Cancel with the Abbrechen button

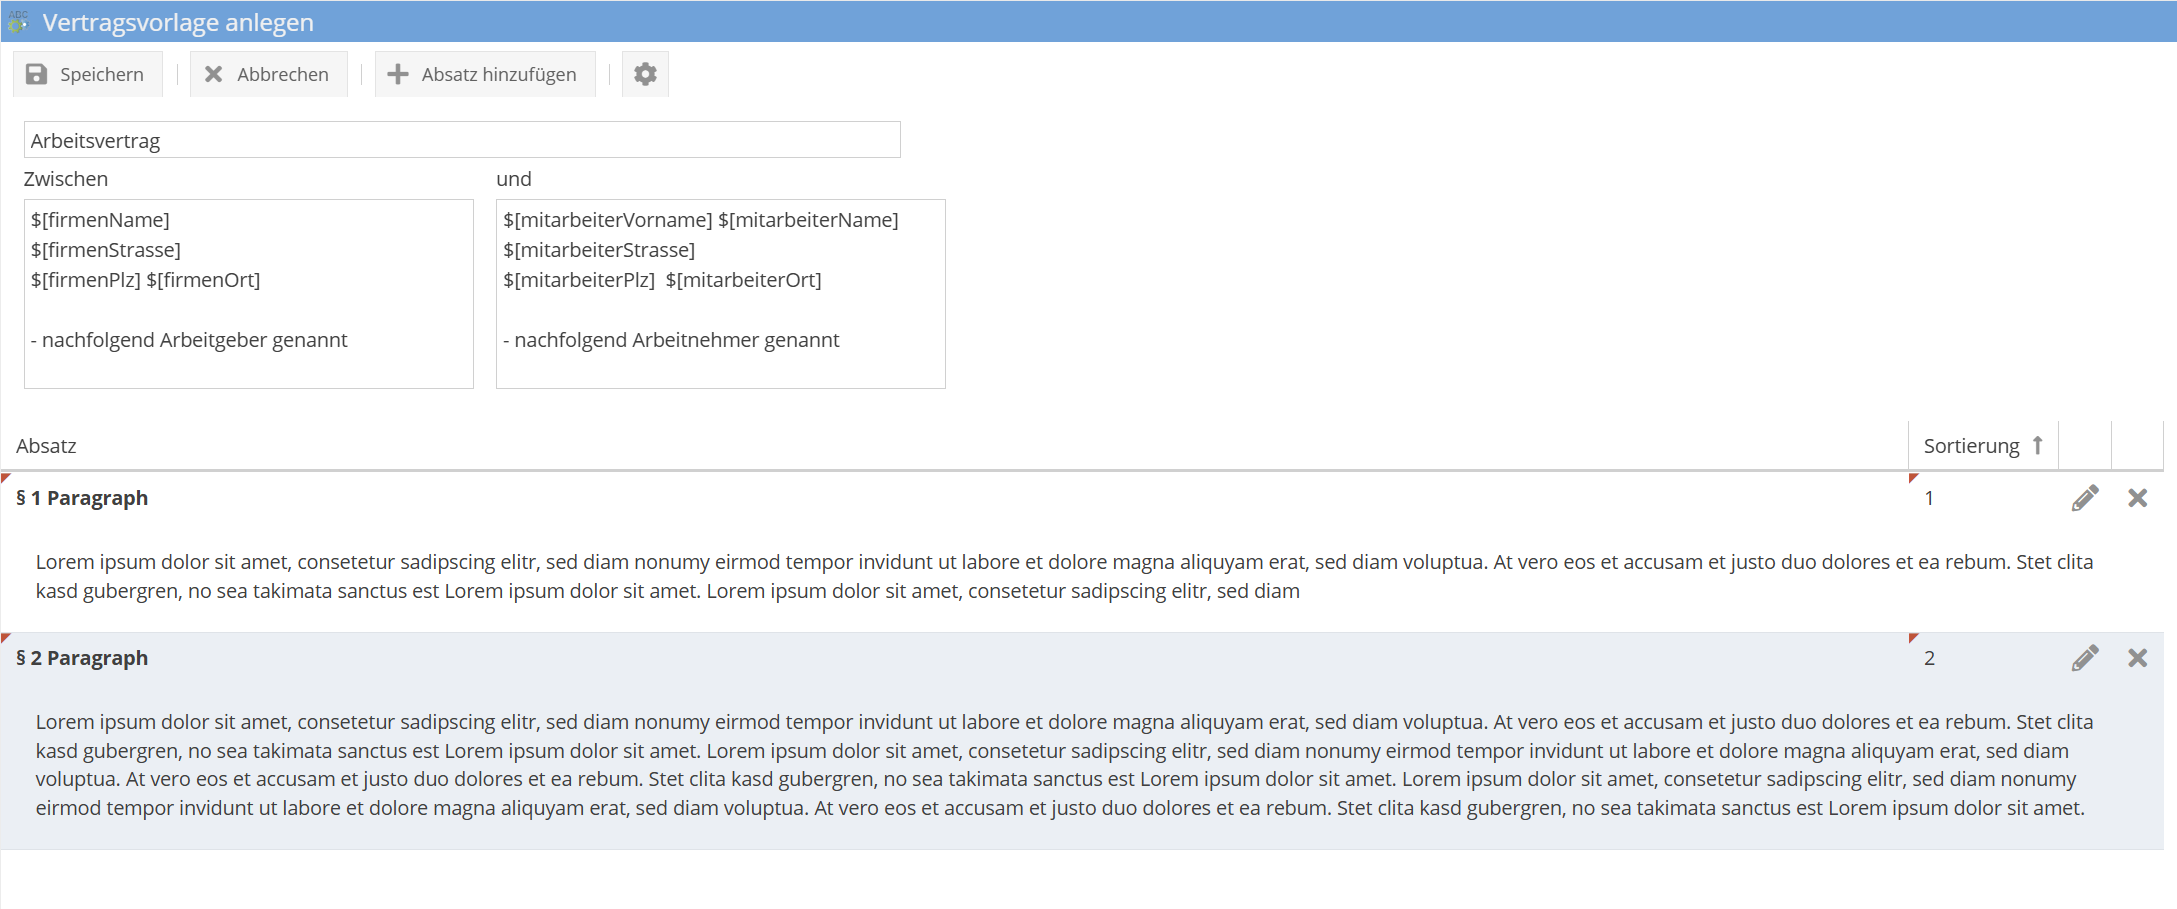coord(268,74)
